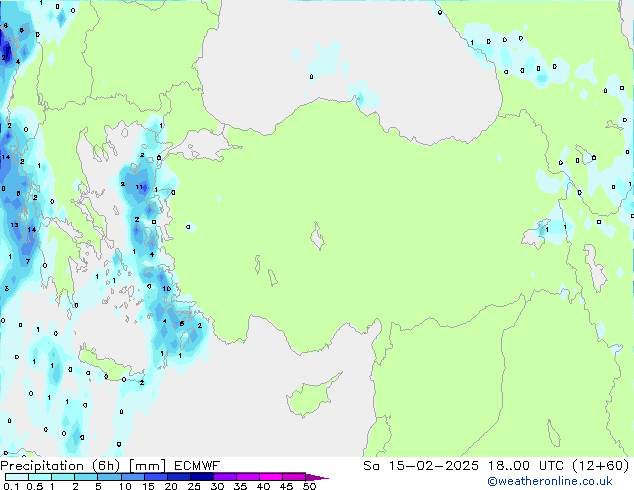Click the 'Precipitation (6h) [mm] ECMWF' title
The height and width of the screenshot is (490, 634).
tap(110, 465)
